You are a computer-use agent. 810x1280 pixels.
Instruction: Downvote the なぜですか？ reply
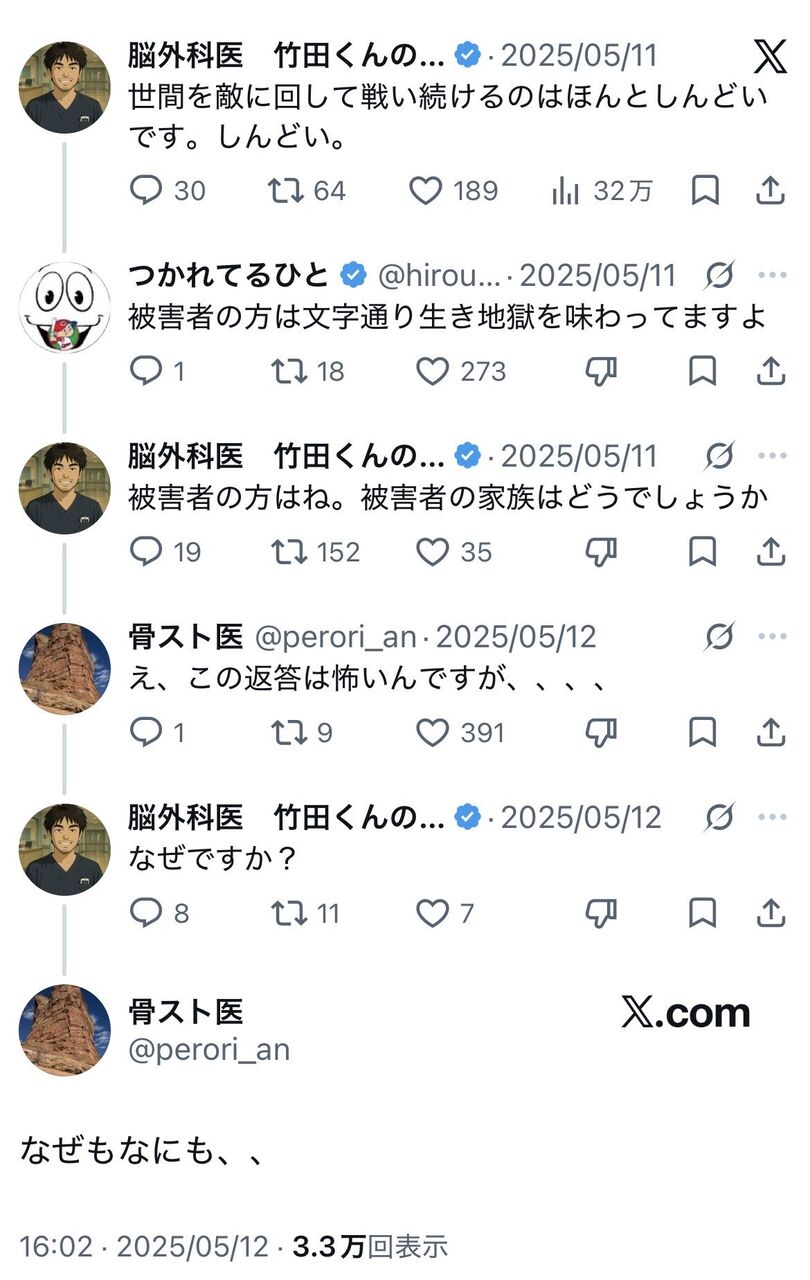pyautogui.click(x=601, y=913)
